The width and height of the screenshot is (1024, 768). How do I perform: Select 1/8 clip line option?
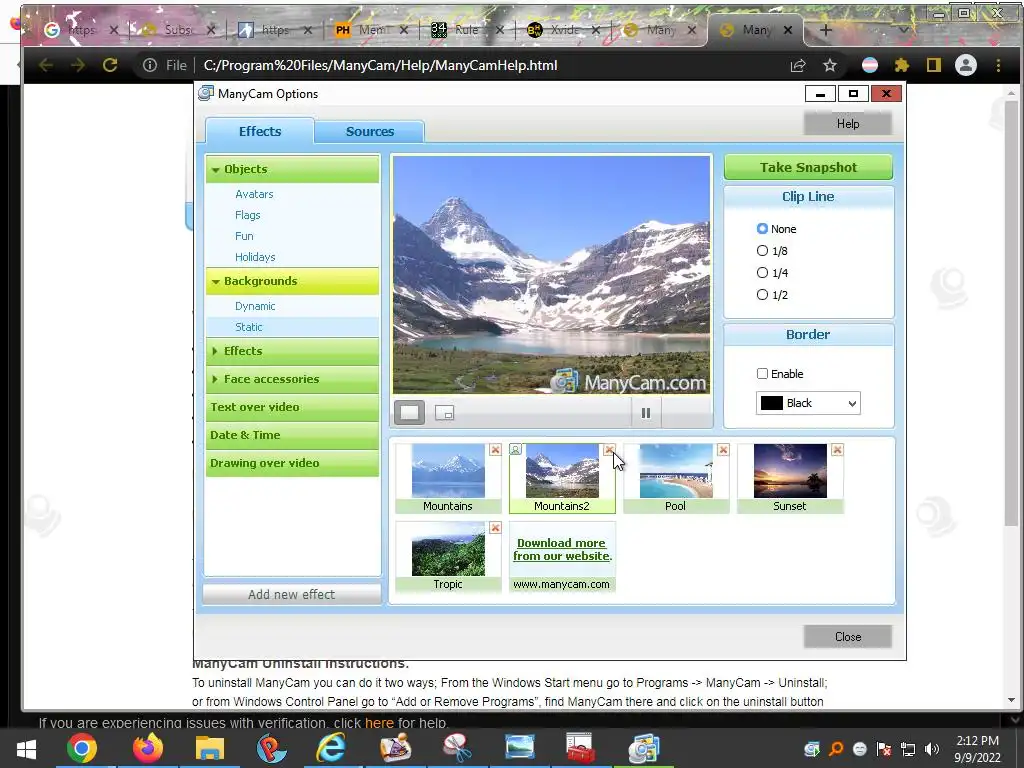click(x=772, y=251)
